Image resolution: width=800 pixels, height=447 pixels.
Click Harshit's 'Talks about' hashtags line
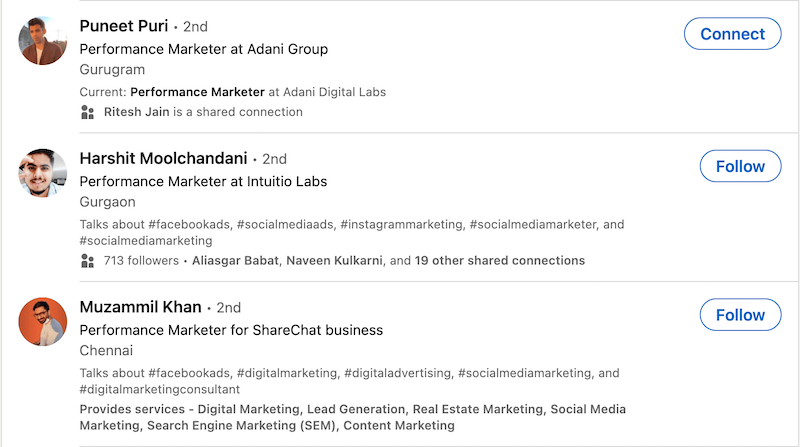350,225
